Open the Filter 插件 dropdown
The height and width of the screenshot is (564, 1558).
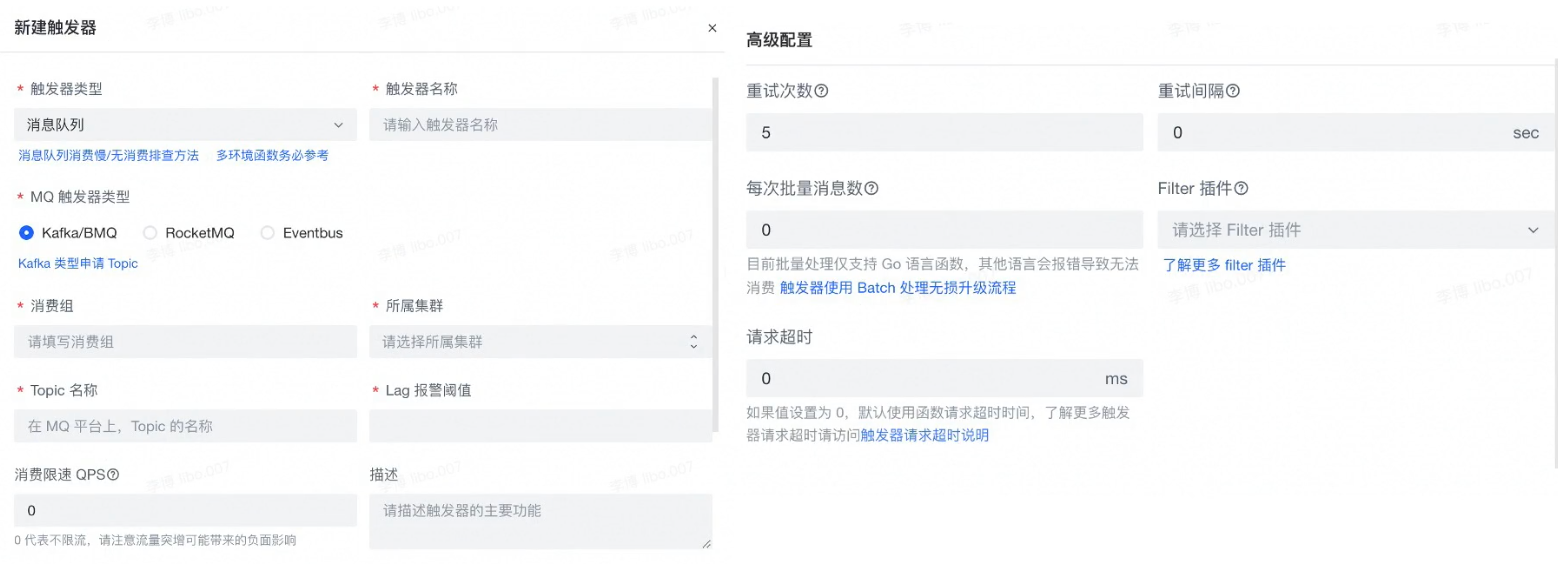click(x=1356, y=230)
